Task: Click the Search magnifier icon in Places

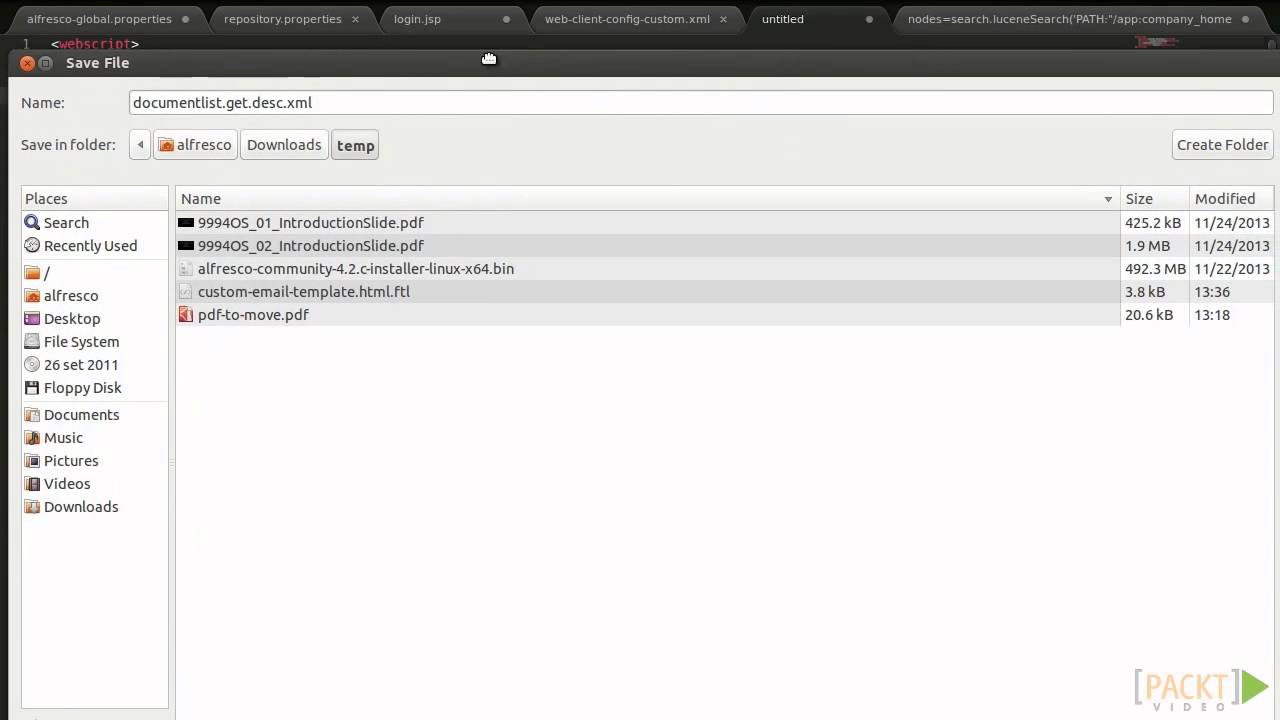Action: click(x=32, y=223)
